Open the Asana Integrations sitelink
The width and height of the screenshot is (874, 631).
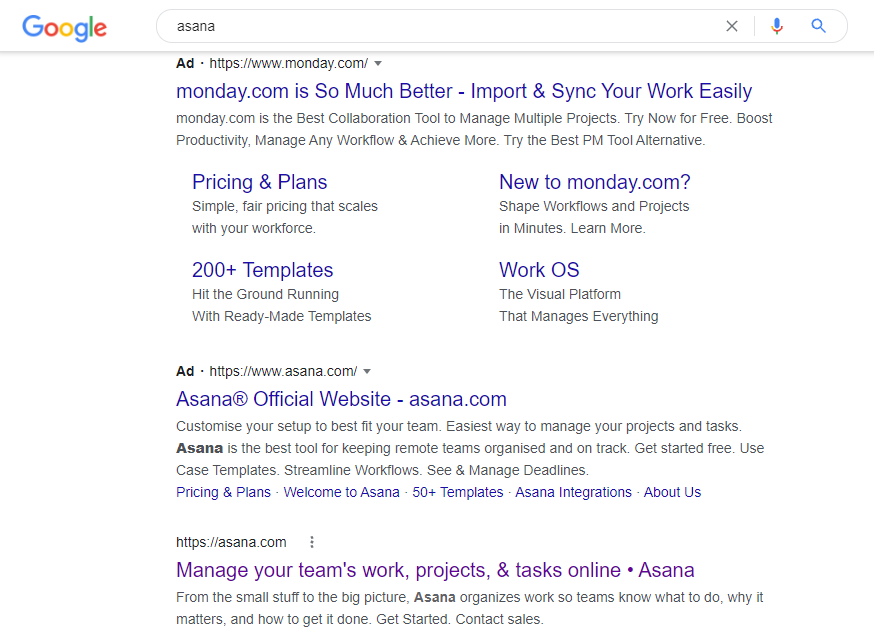coord(574,492)
